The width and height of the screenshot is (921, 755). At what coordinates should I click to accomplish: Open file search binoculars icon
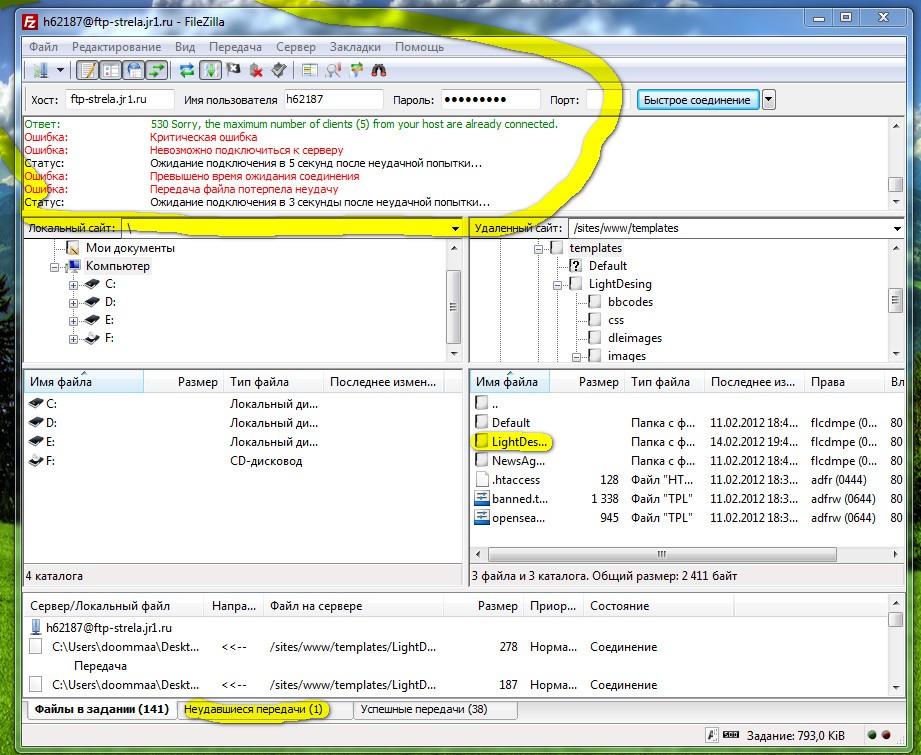[379, 71]
